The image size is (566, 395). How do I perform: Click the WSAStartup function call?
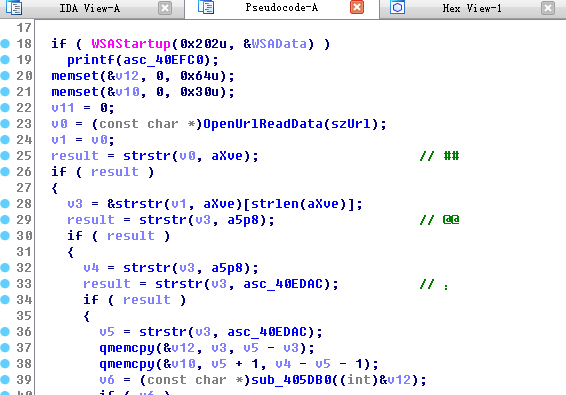pyautogui.click(x=131, y=44)
